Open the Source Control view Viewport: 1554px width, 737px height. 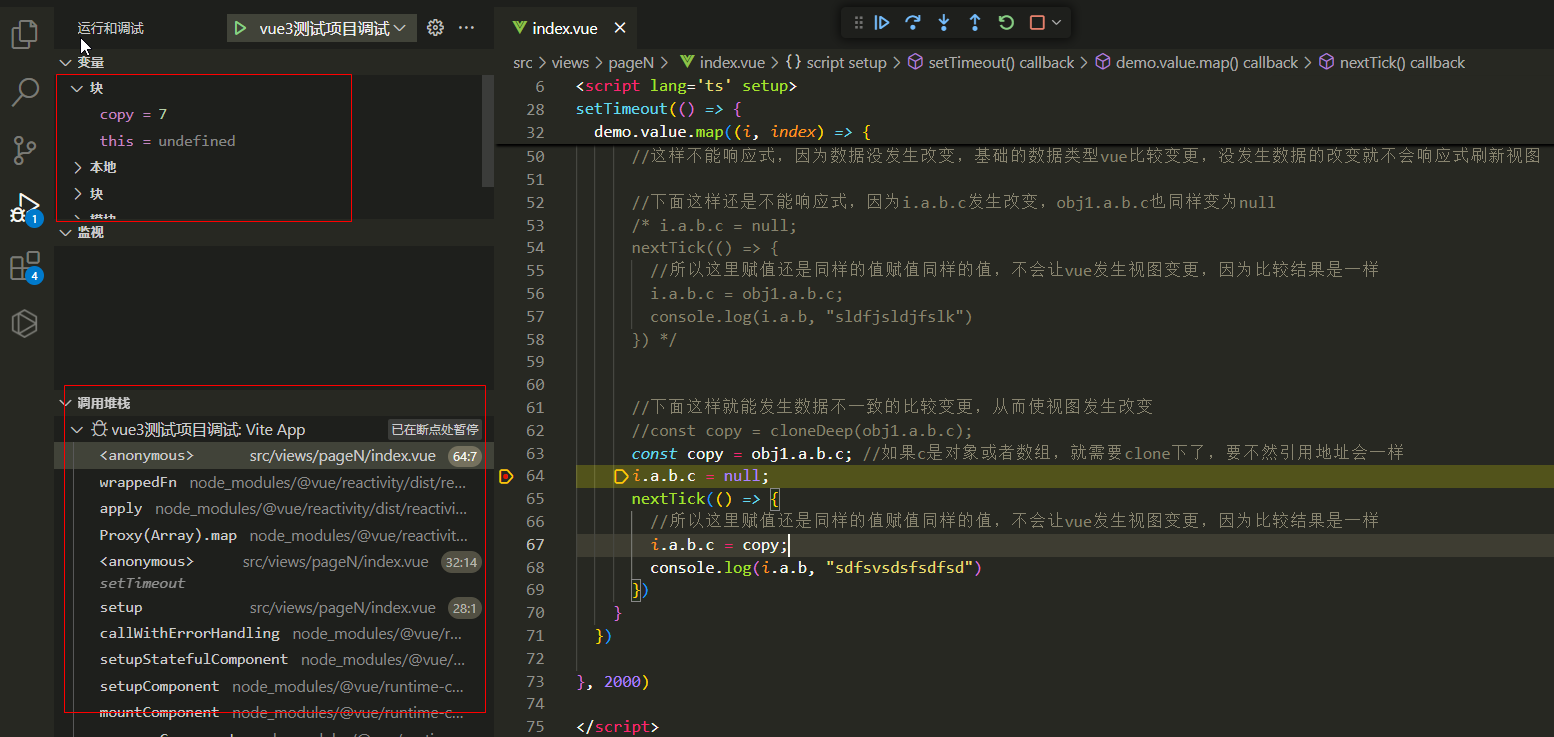[x=24, y=151]
